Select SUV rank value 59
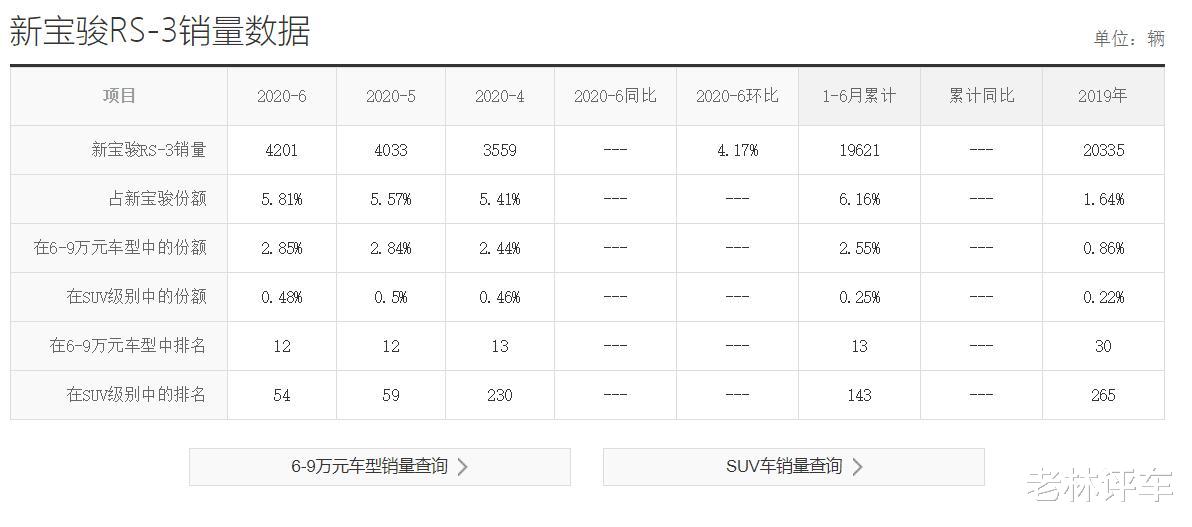 point(391,395)
